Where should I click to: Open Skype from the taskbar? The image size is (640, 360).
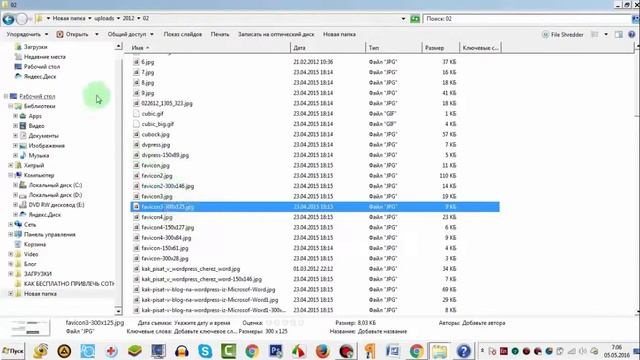[x=205, y=351]
